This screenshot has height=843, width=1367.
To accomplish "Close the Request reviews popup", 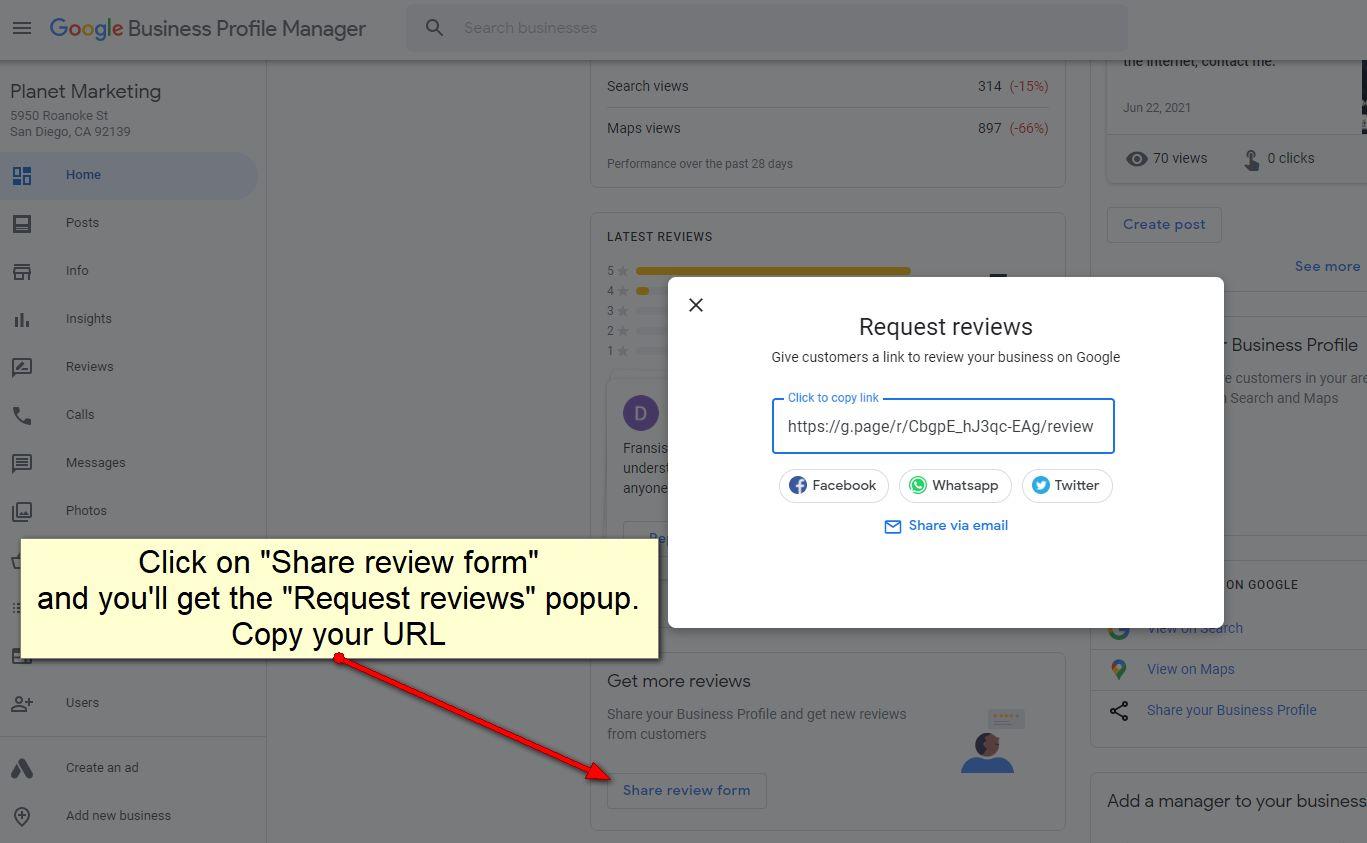I will pos(696,305).
